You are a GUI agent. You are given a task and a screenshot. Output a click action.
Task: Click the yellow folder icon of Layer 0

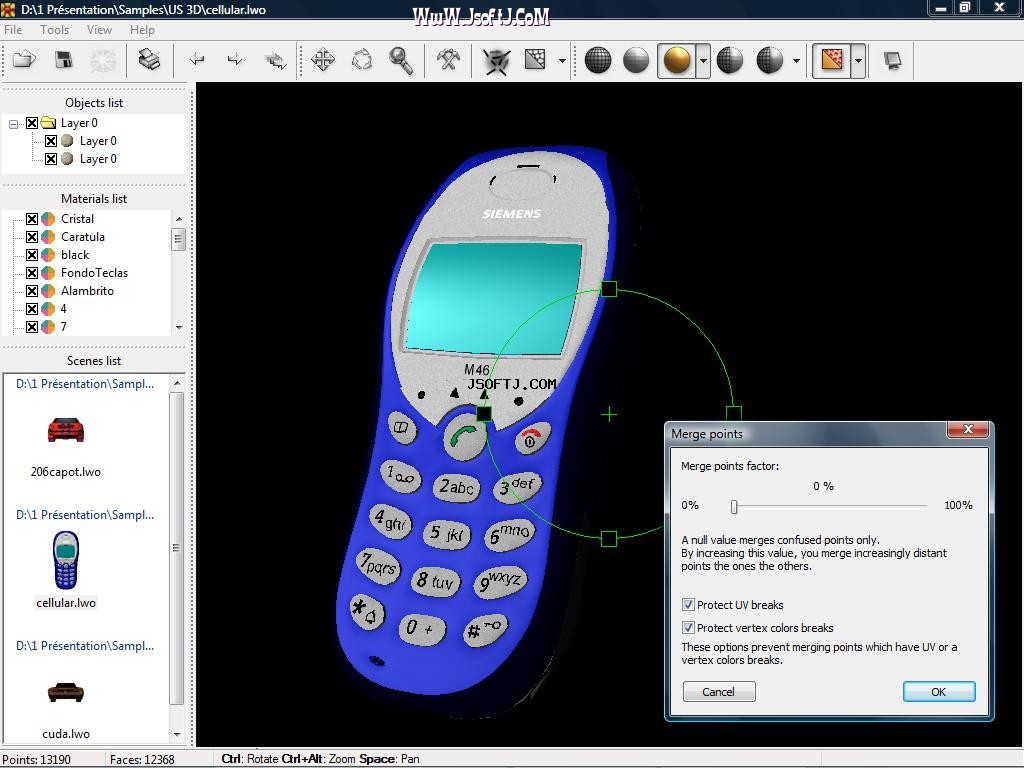[48, 123]
